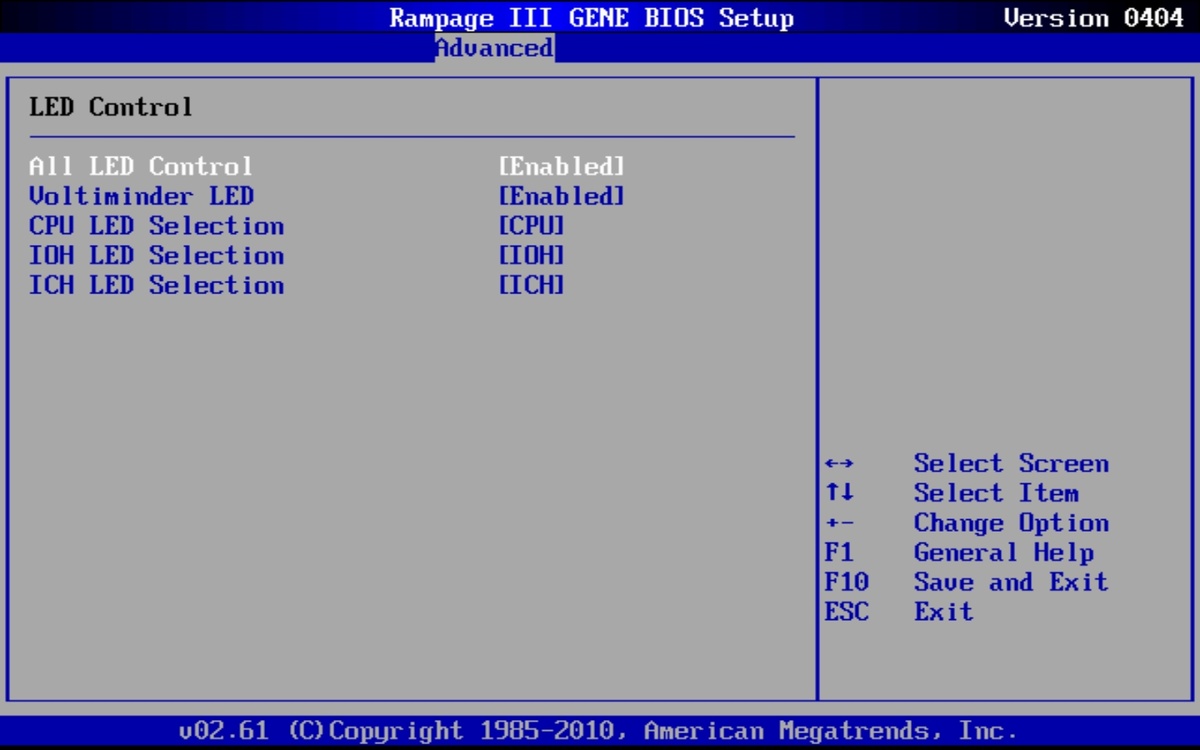1200x750 pixels.
Task: Click the ICH LED Selection label
Action: [156, 286]
